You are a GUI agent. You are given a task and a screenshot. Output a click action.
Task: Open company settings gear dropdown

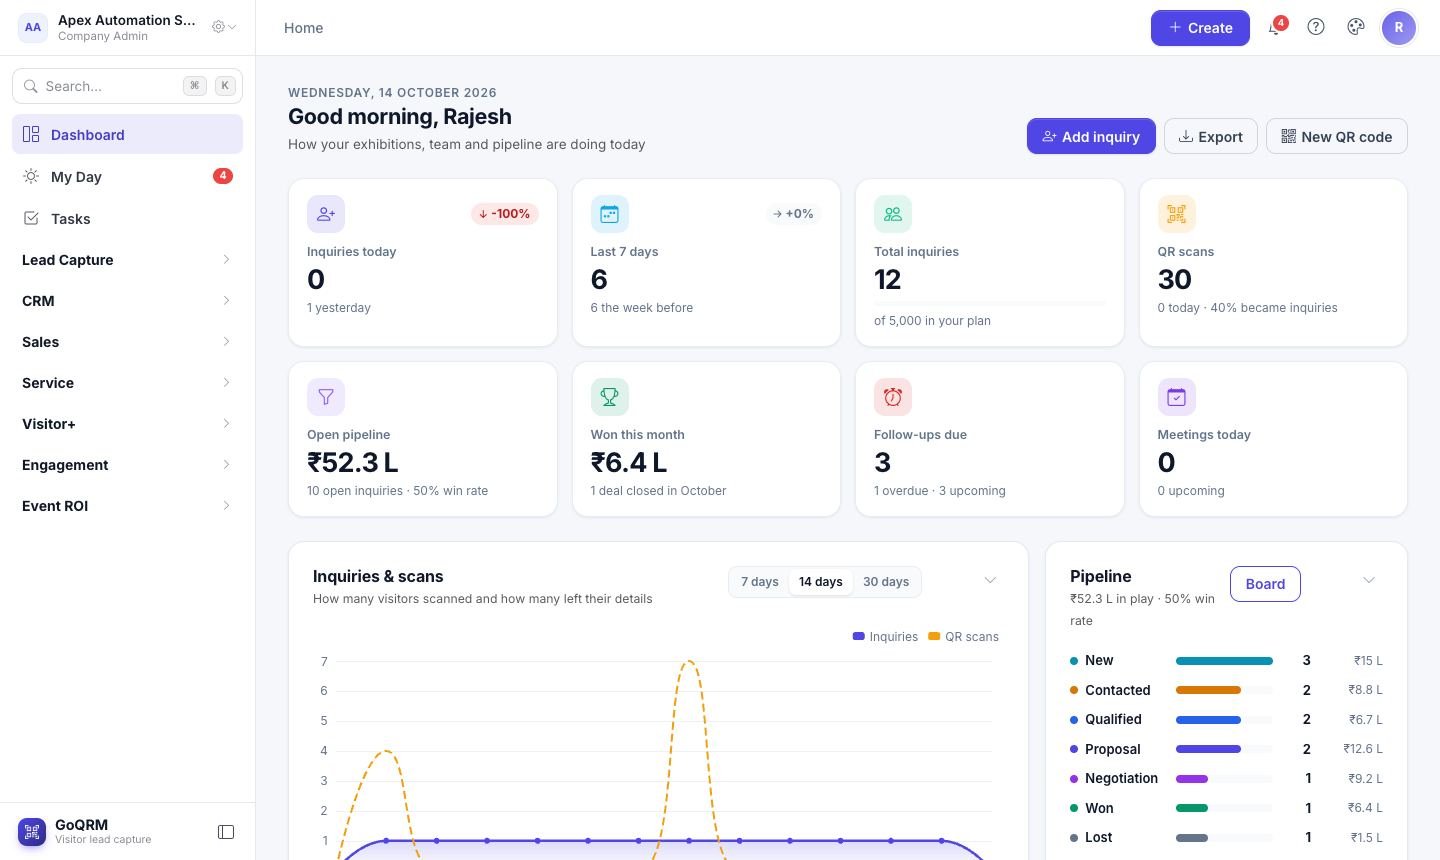pos(224,27)
